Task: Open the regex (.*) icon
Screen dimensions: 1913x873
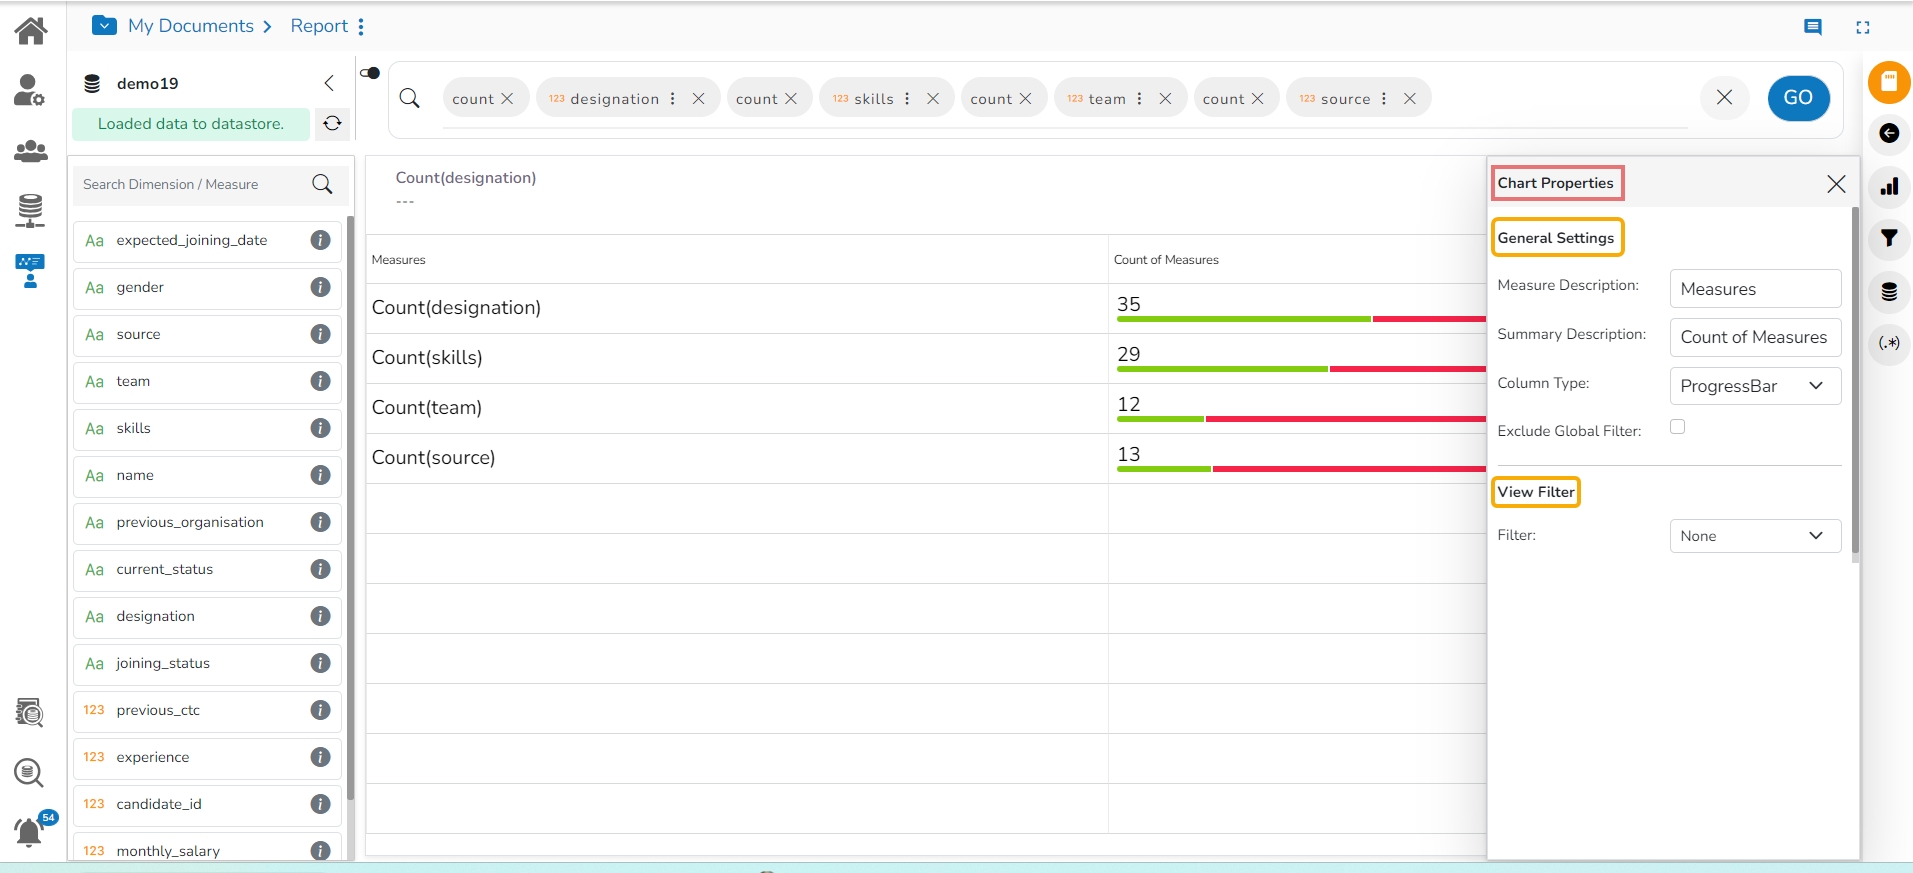Action: [1889, 343]
